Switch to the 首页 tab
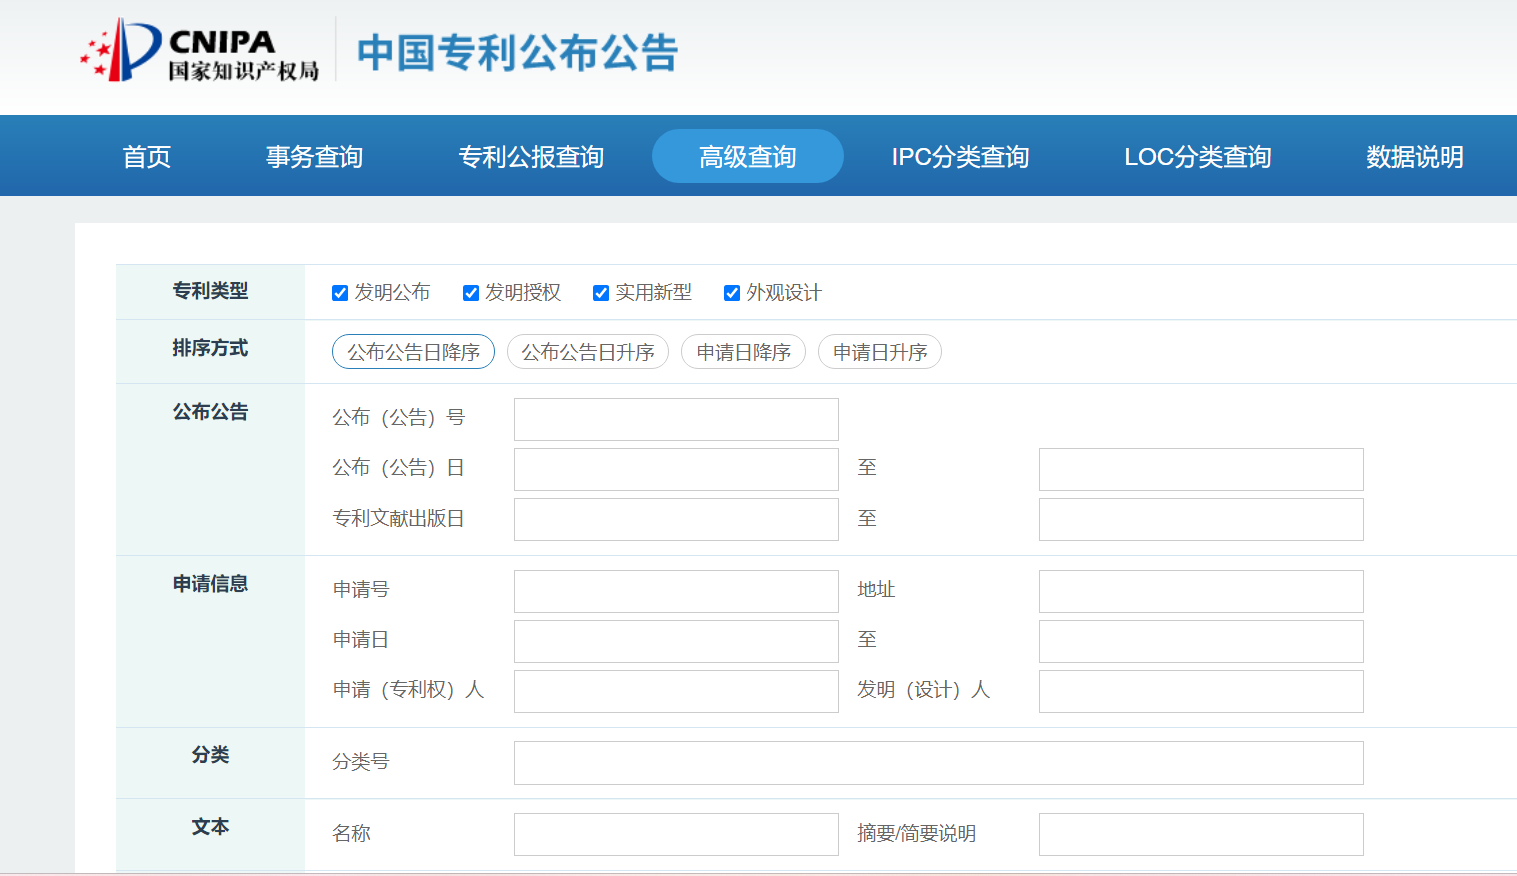1517x876 pixels. tap(146, 156)
